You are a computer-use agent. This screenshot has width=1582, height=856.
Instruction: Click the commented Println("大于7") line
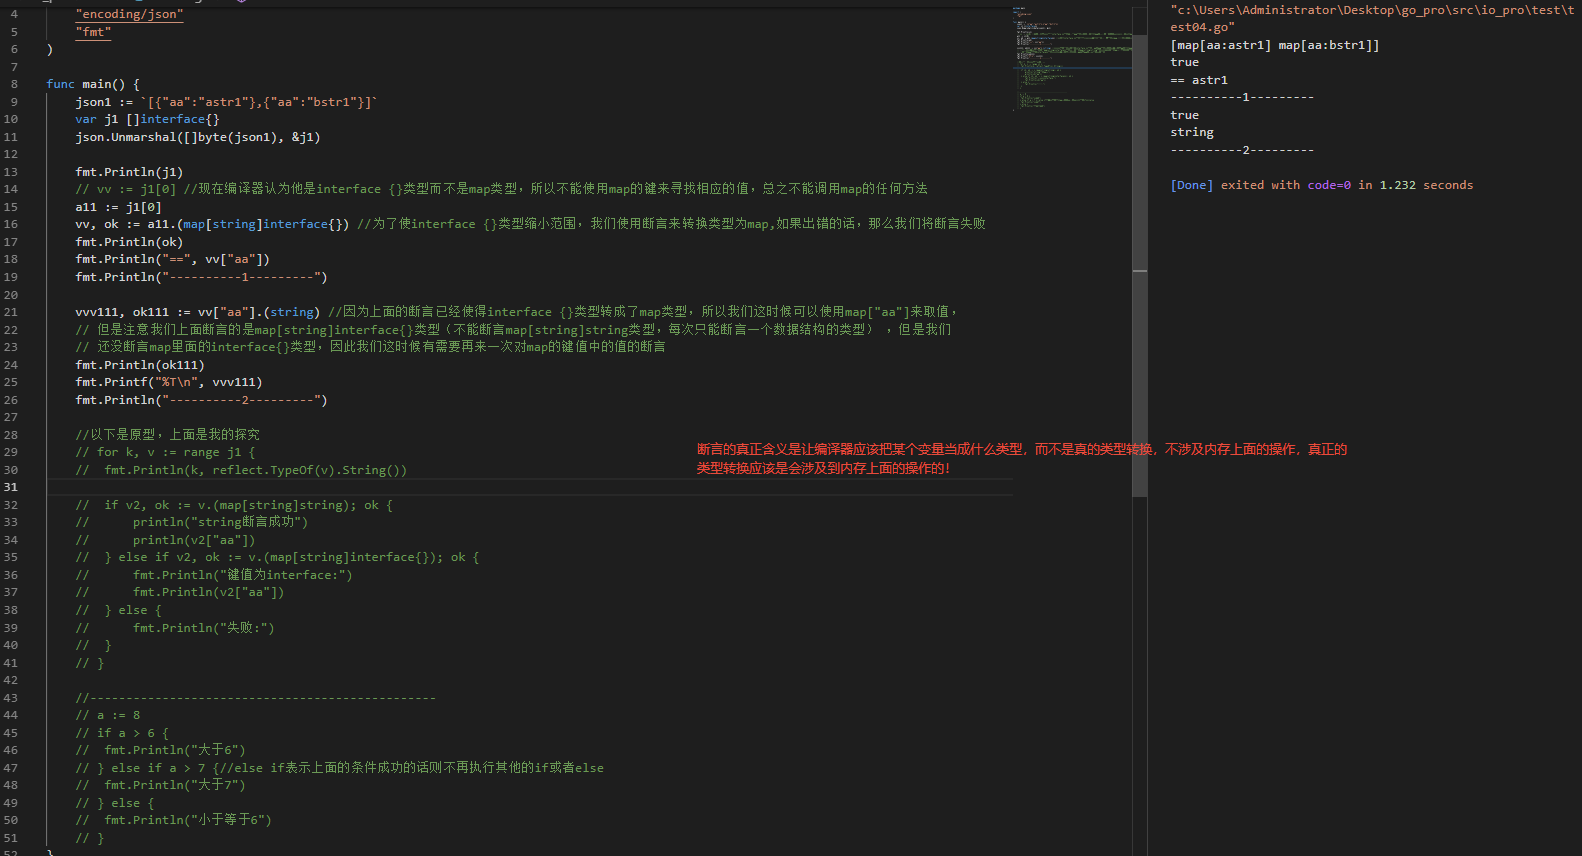(x=160, y=785)
